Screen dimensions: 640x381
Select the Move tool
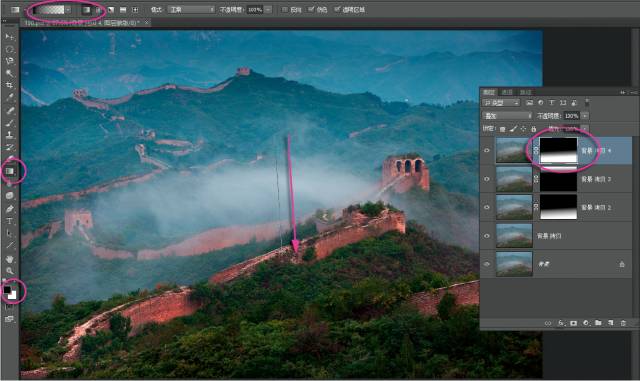(9, 37)
